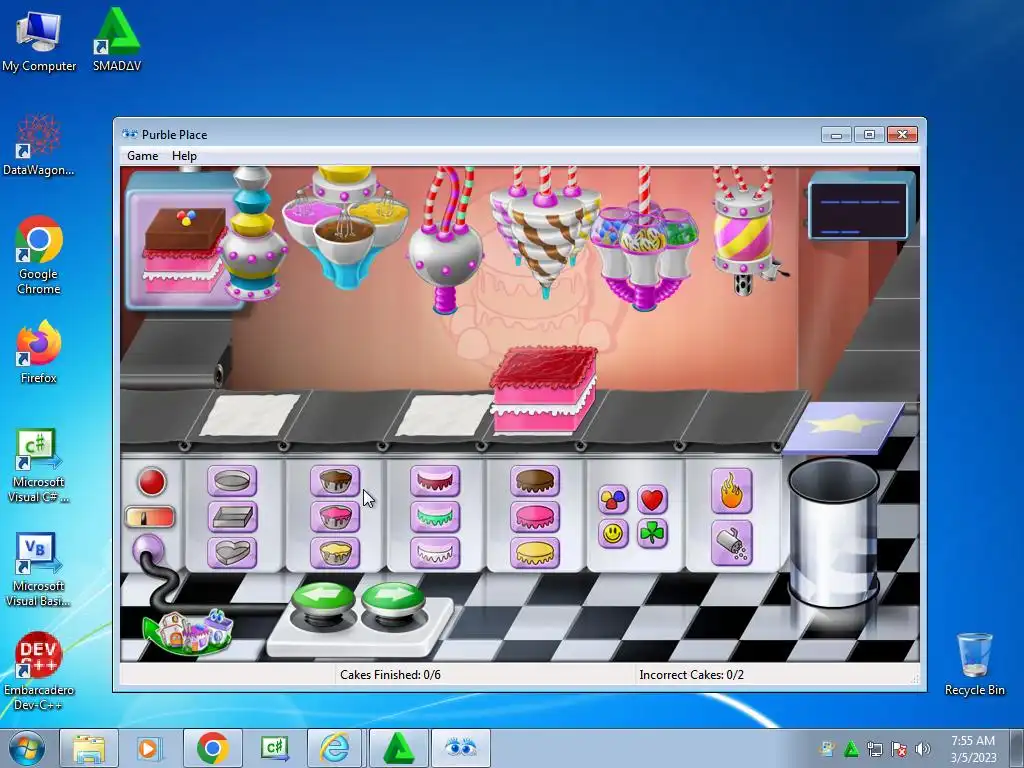Apply green filling icing
The width and height of the screenshot is (1024, 768).
tap(435, 517)
